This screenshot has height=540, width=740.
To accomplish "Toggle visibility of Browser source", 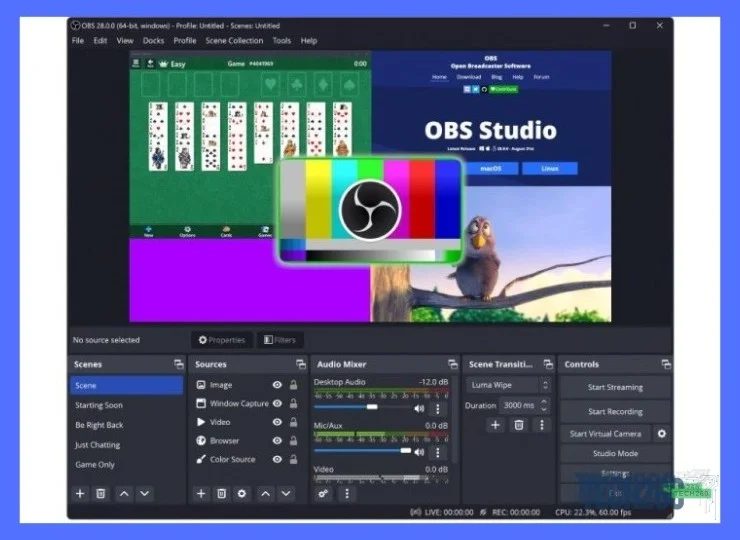I will (x=277, y=440).
